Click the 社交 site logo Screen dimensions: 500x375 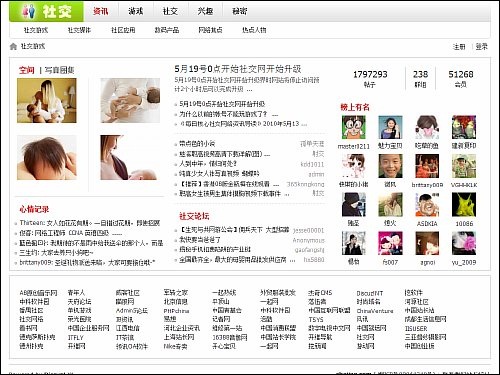click(46, 11)
